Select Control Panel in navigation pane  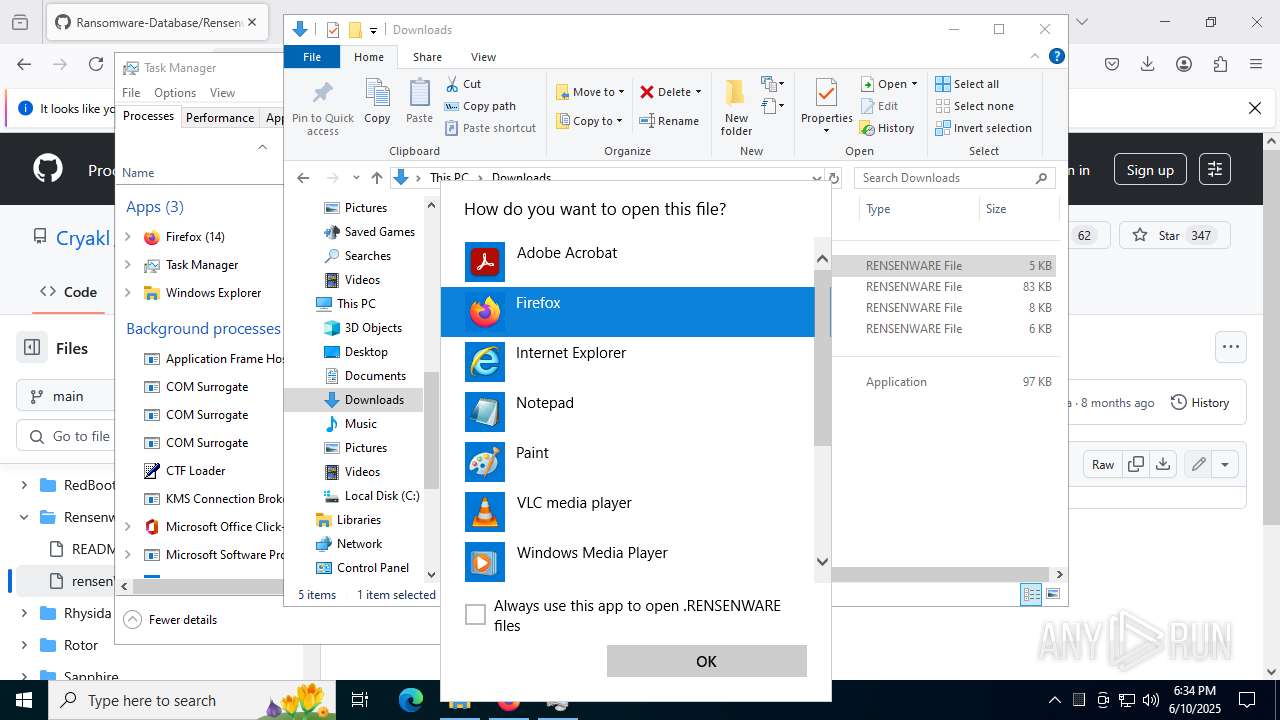(x=372, y=568)
